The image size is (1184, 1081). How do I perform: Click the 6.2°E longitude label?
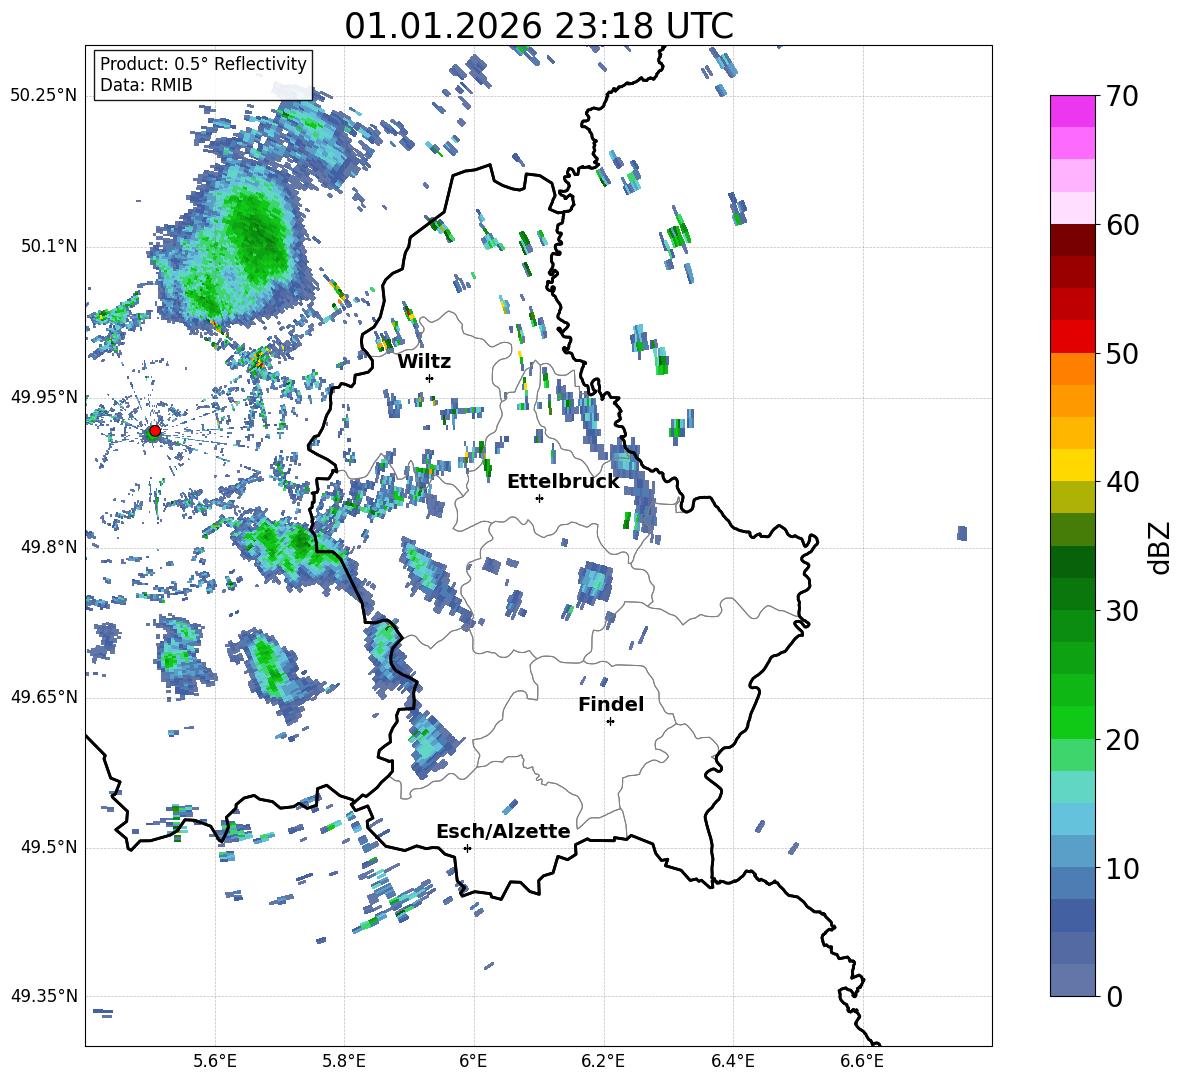603,1061
